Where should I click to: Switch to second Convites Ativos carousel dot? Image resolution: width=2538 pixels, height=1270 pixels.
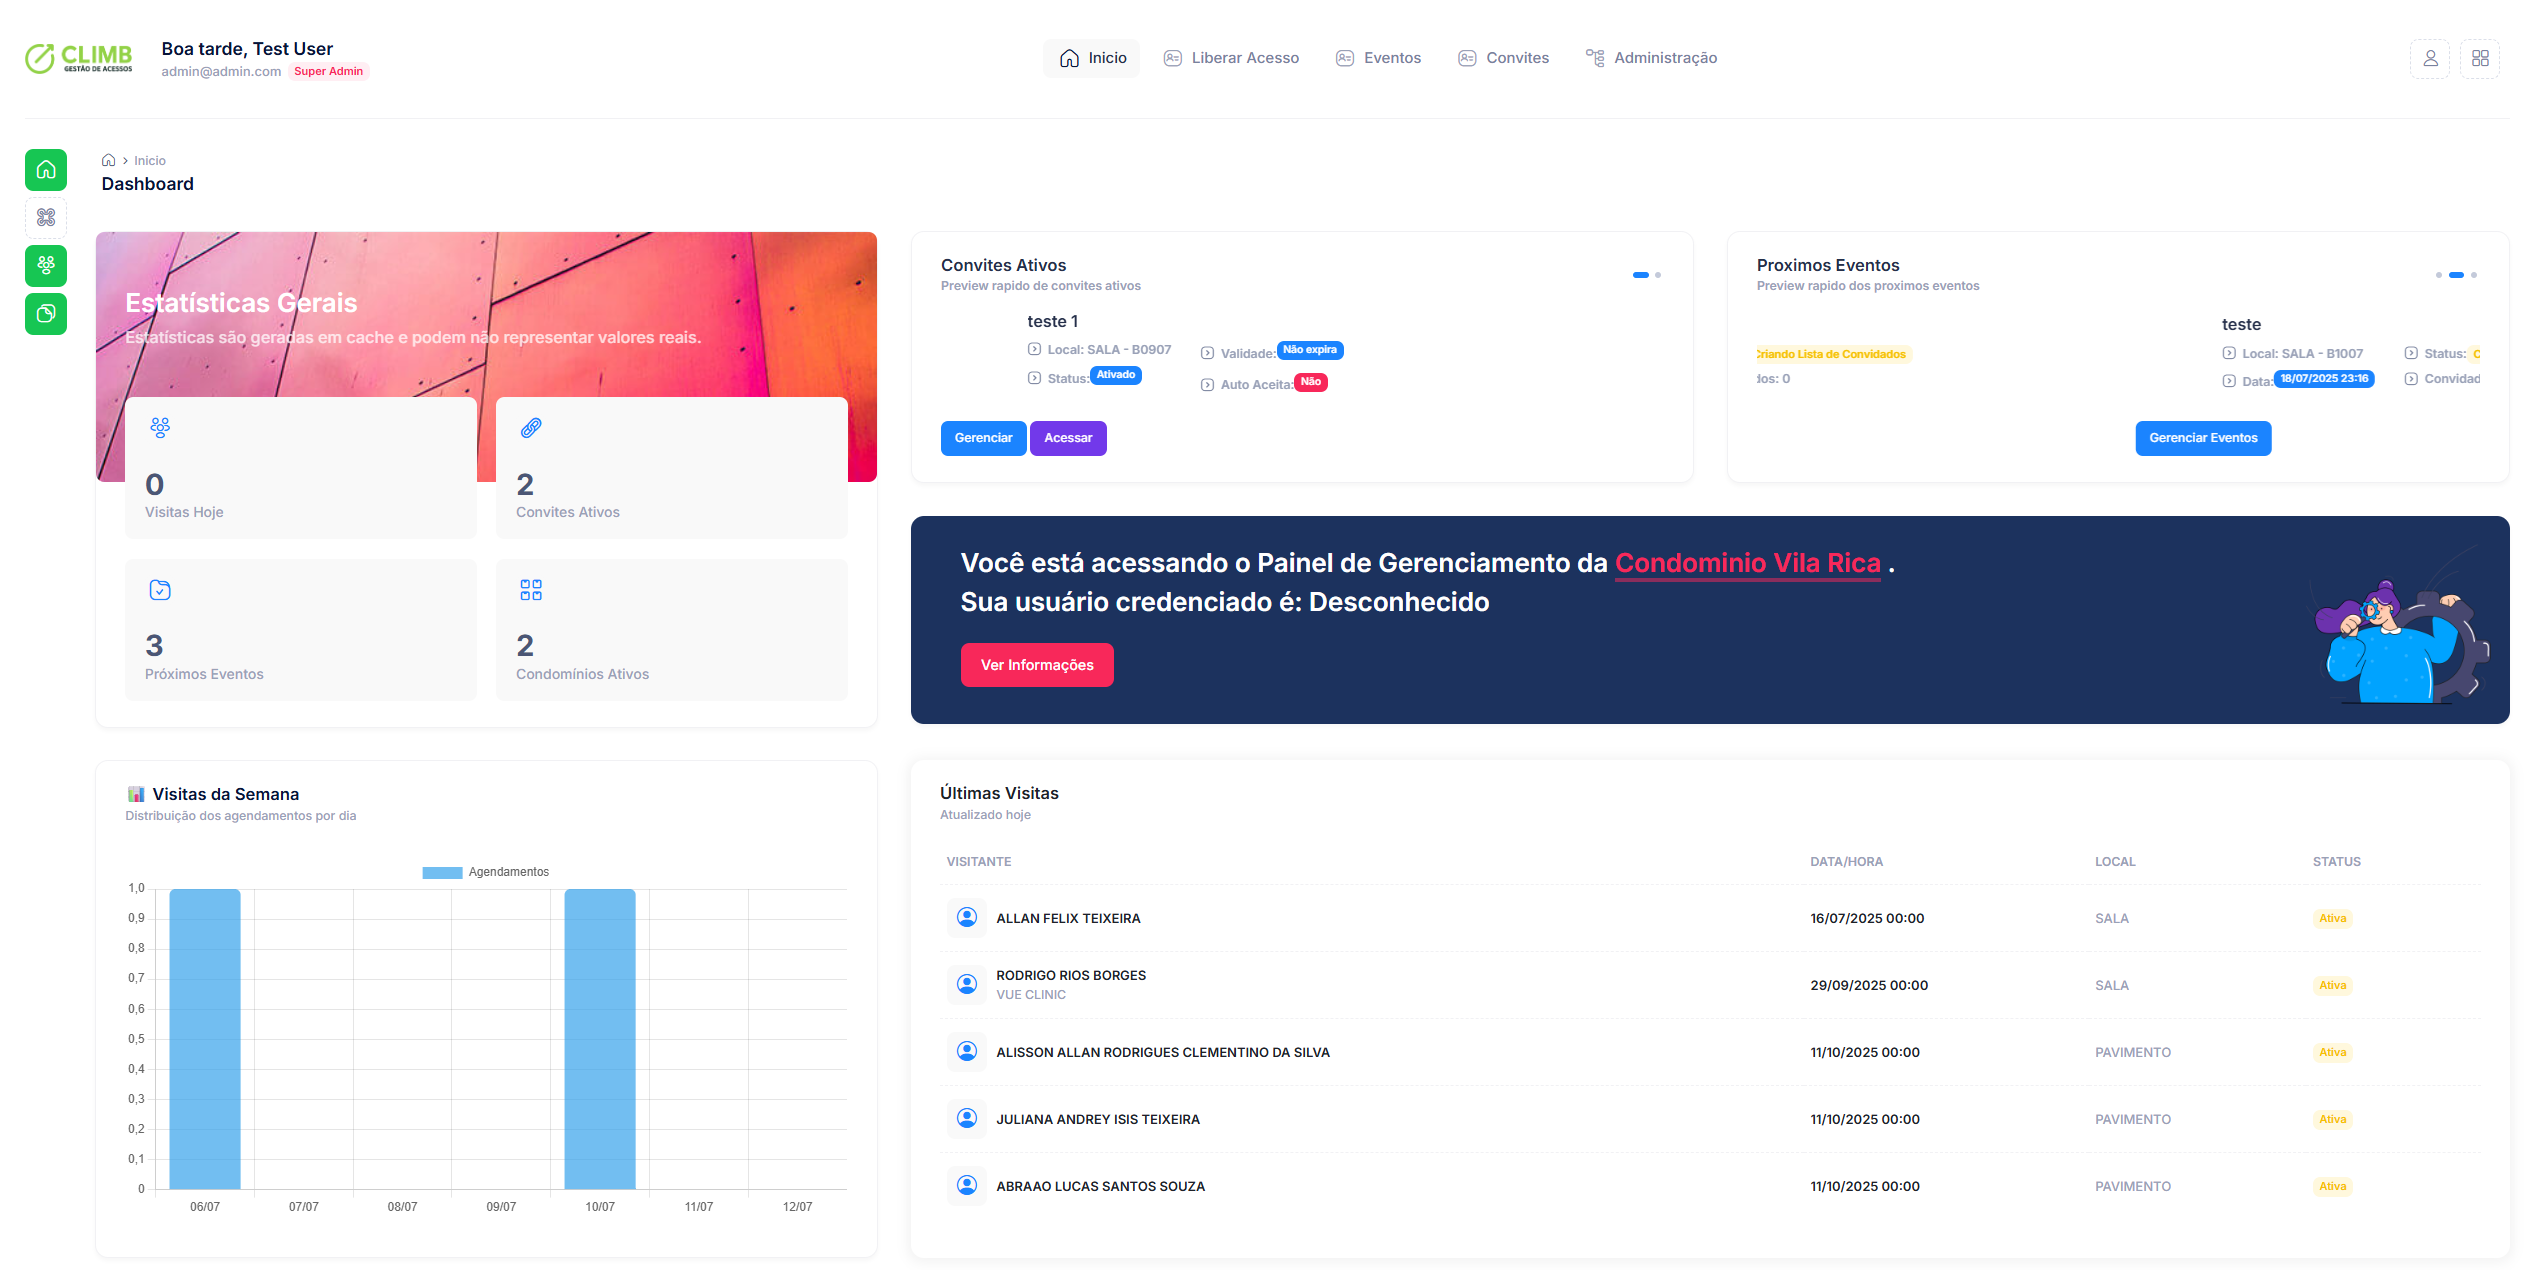point(1658,275)
